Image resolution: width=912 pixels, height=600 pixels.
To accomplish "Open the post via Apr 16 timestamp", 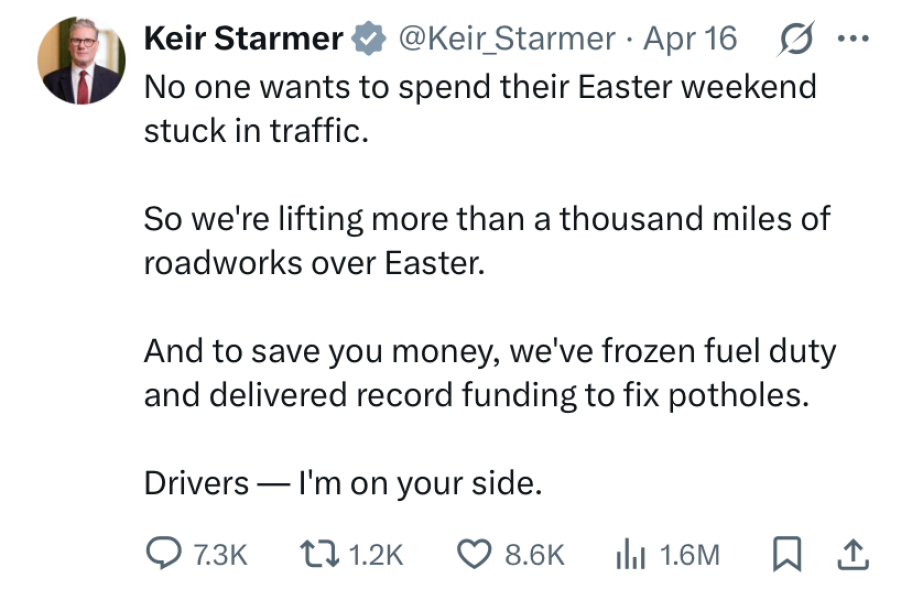I will coord(690,39).
